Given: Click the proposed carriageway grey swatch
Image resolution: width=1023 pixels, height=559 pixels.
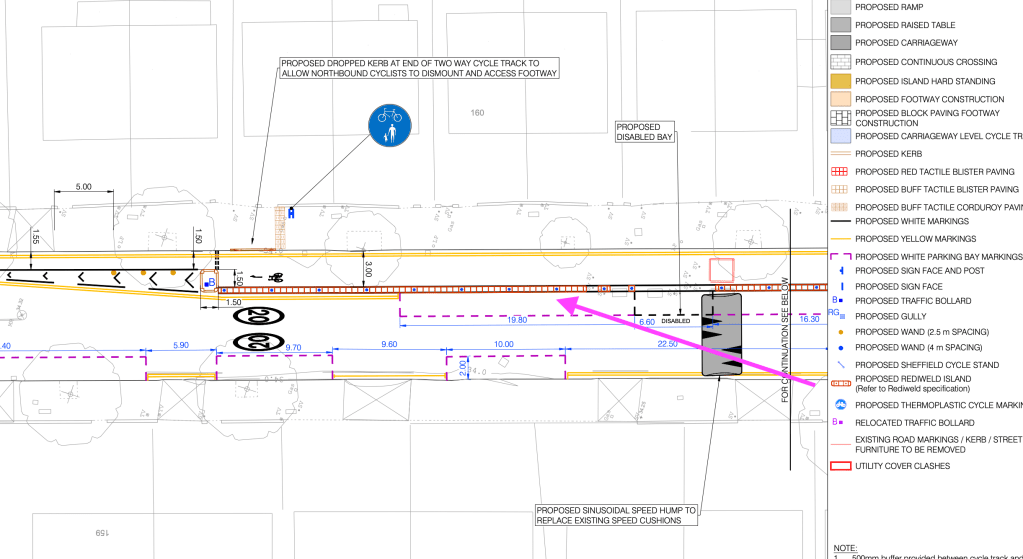Looking at the screenshot, I should (x=840, y=43).
